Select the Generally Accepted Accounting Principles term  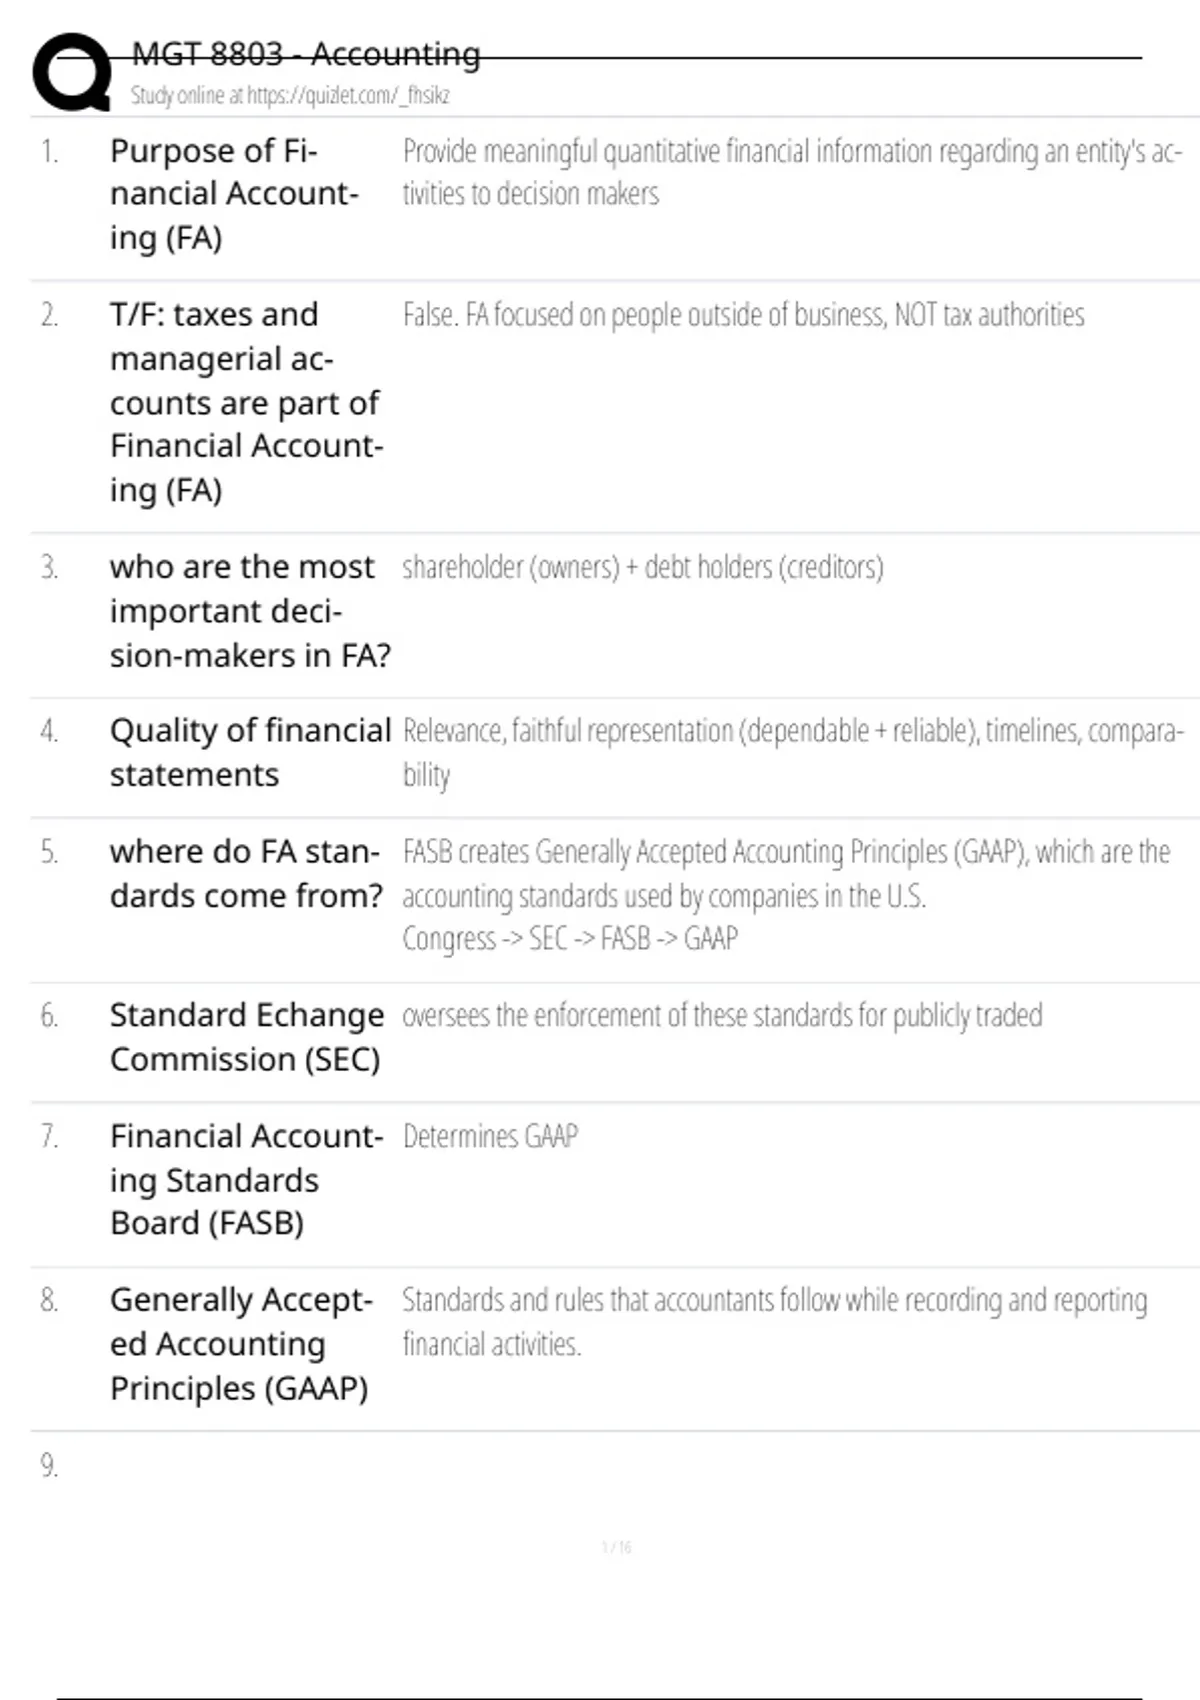pyautogui.click(x=240, y=1343)
